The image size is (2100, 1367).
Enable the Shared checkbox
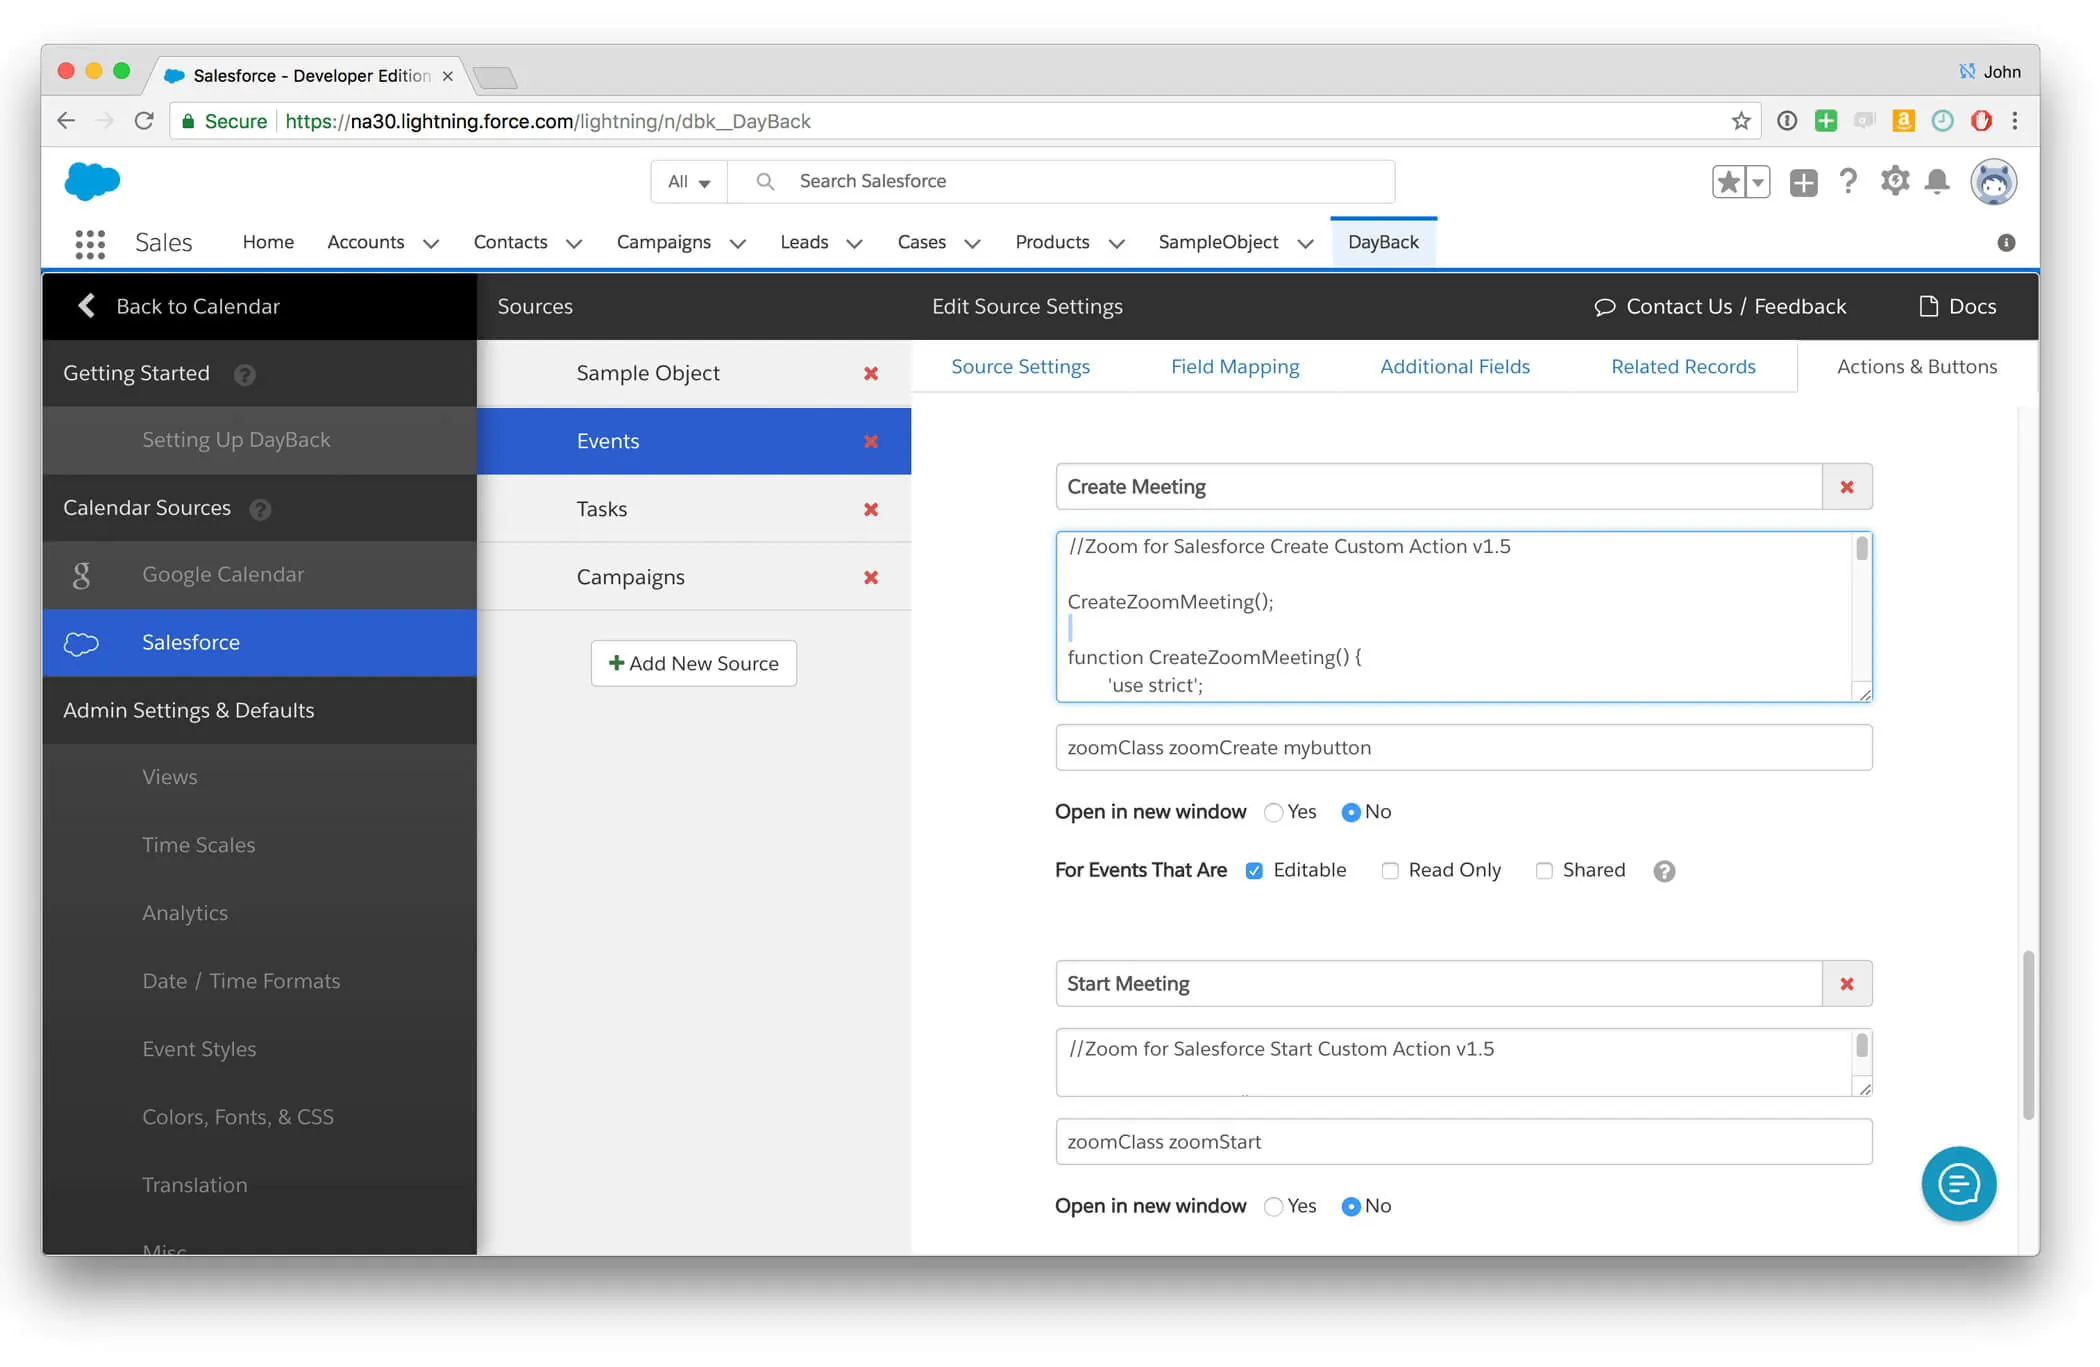[x=1544, y=871]
